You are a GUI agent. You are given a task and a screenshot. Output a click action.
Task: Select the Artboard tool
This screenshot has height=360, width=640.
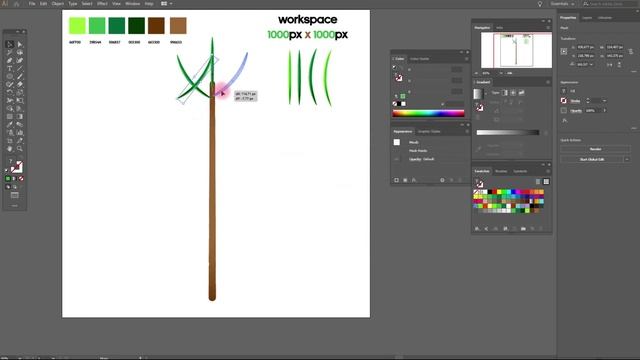point(10,141)
